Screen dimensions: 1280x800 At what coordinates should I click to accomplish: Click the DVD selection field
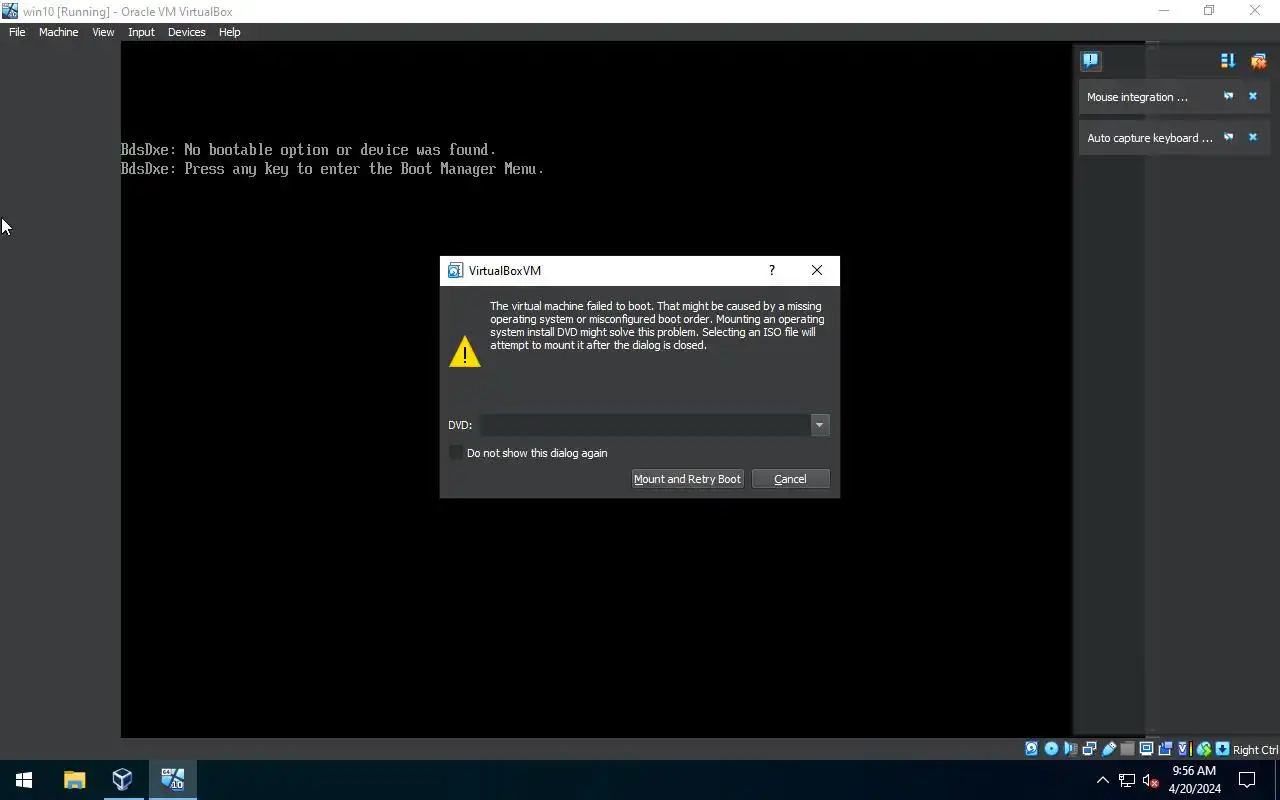click(645, 425)
